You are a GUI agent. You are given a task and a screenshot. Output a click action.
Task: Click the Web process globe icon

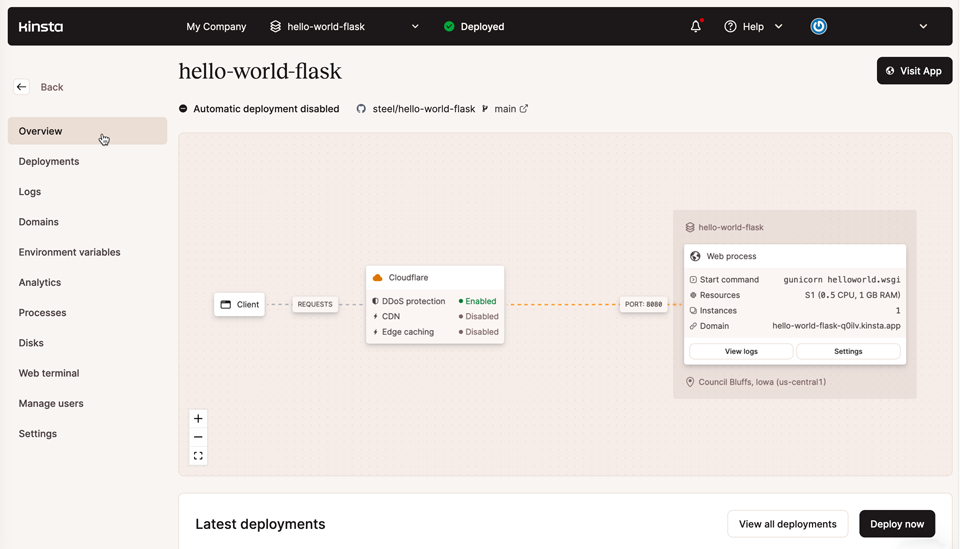695,256
